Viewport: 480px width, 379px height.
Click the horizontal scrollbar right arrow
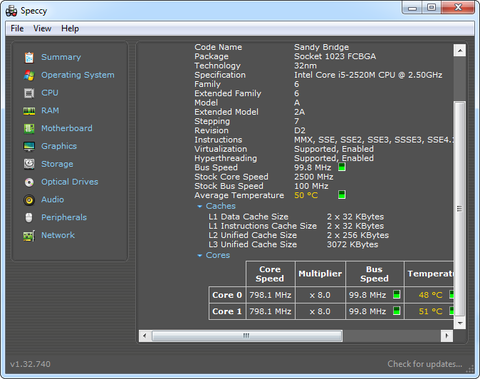coord(447,336)
